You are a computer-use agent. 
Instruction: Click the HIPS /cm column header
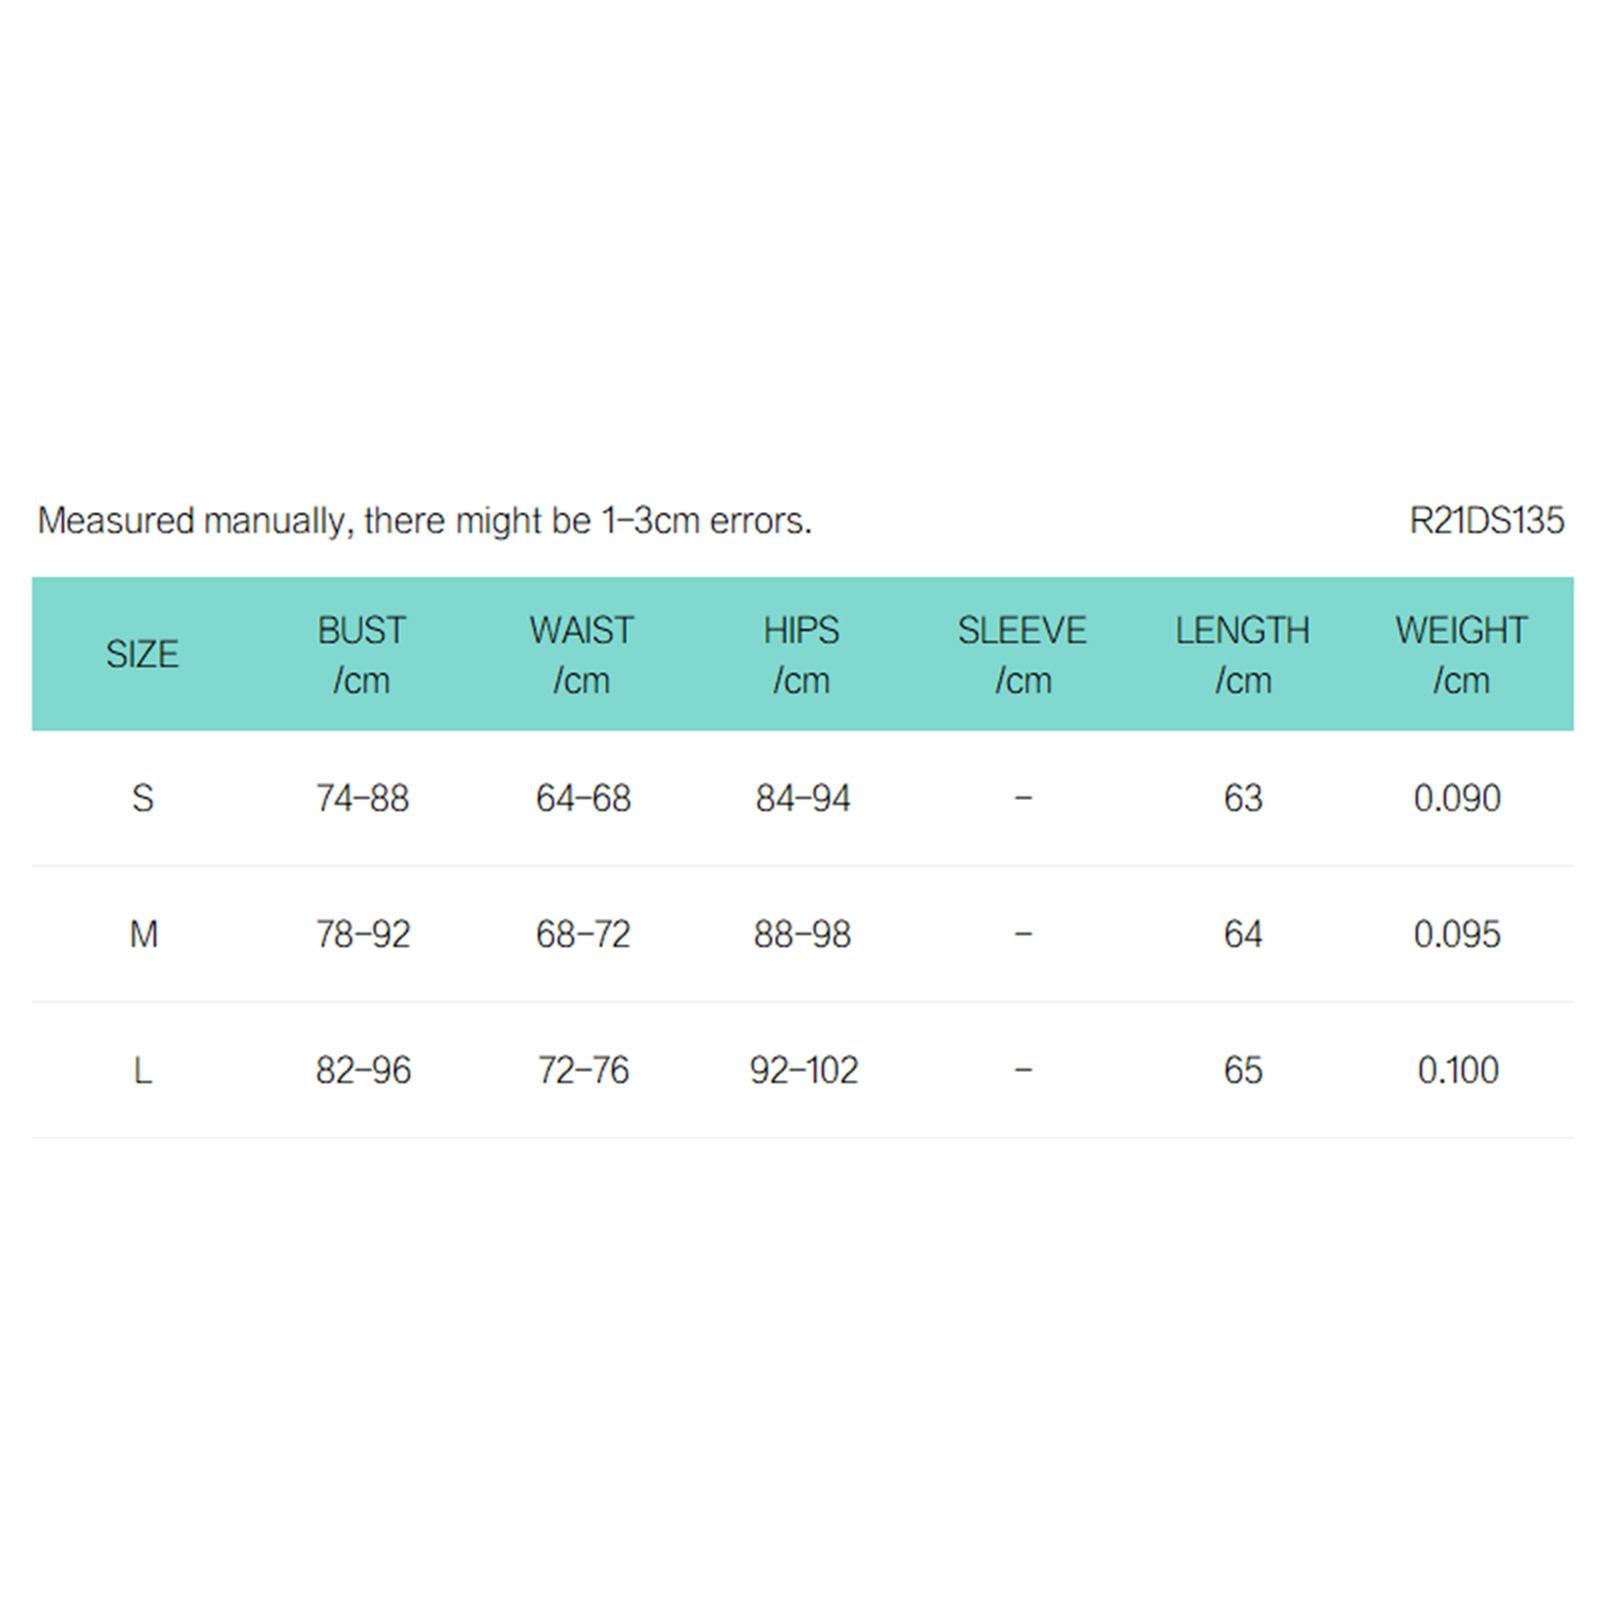(802, 655)
